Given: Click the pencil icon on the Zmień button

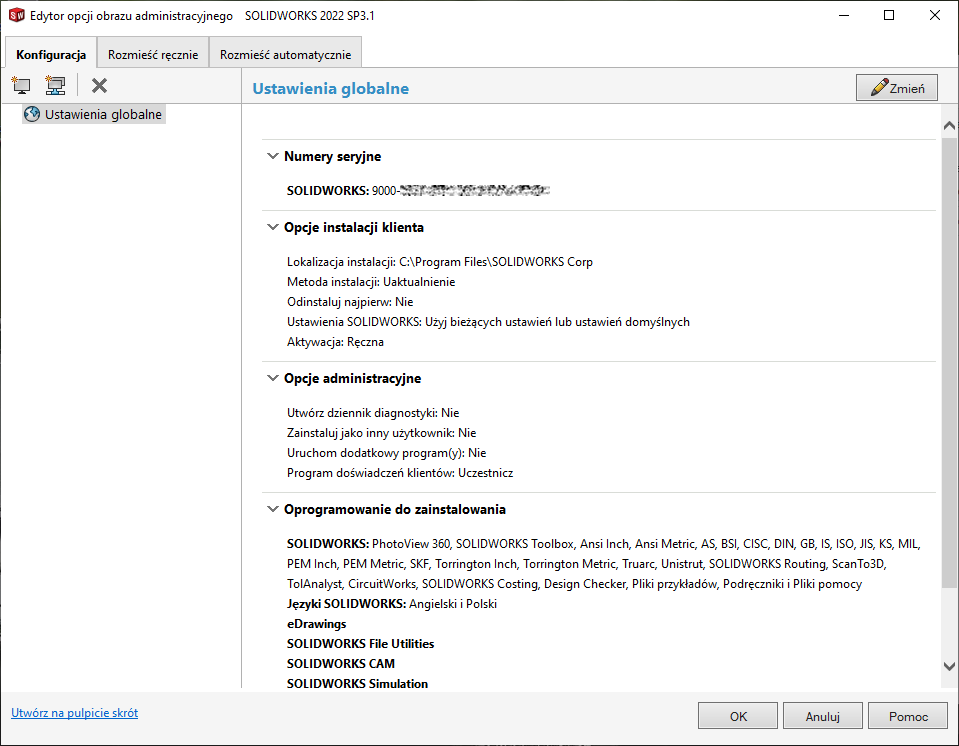Looking at the screenshot, I should coord(880,87).
